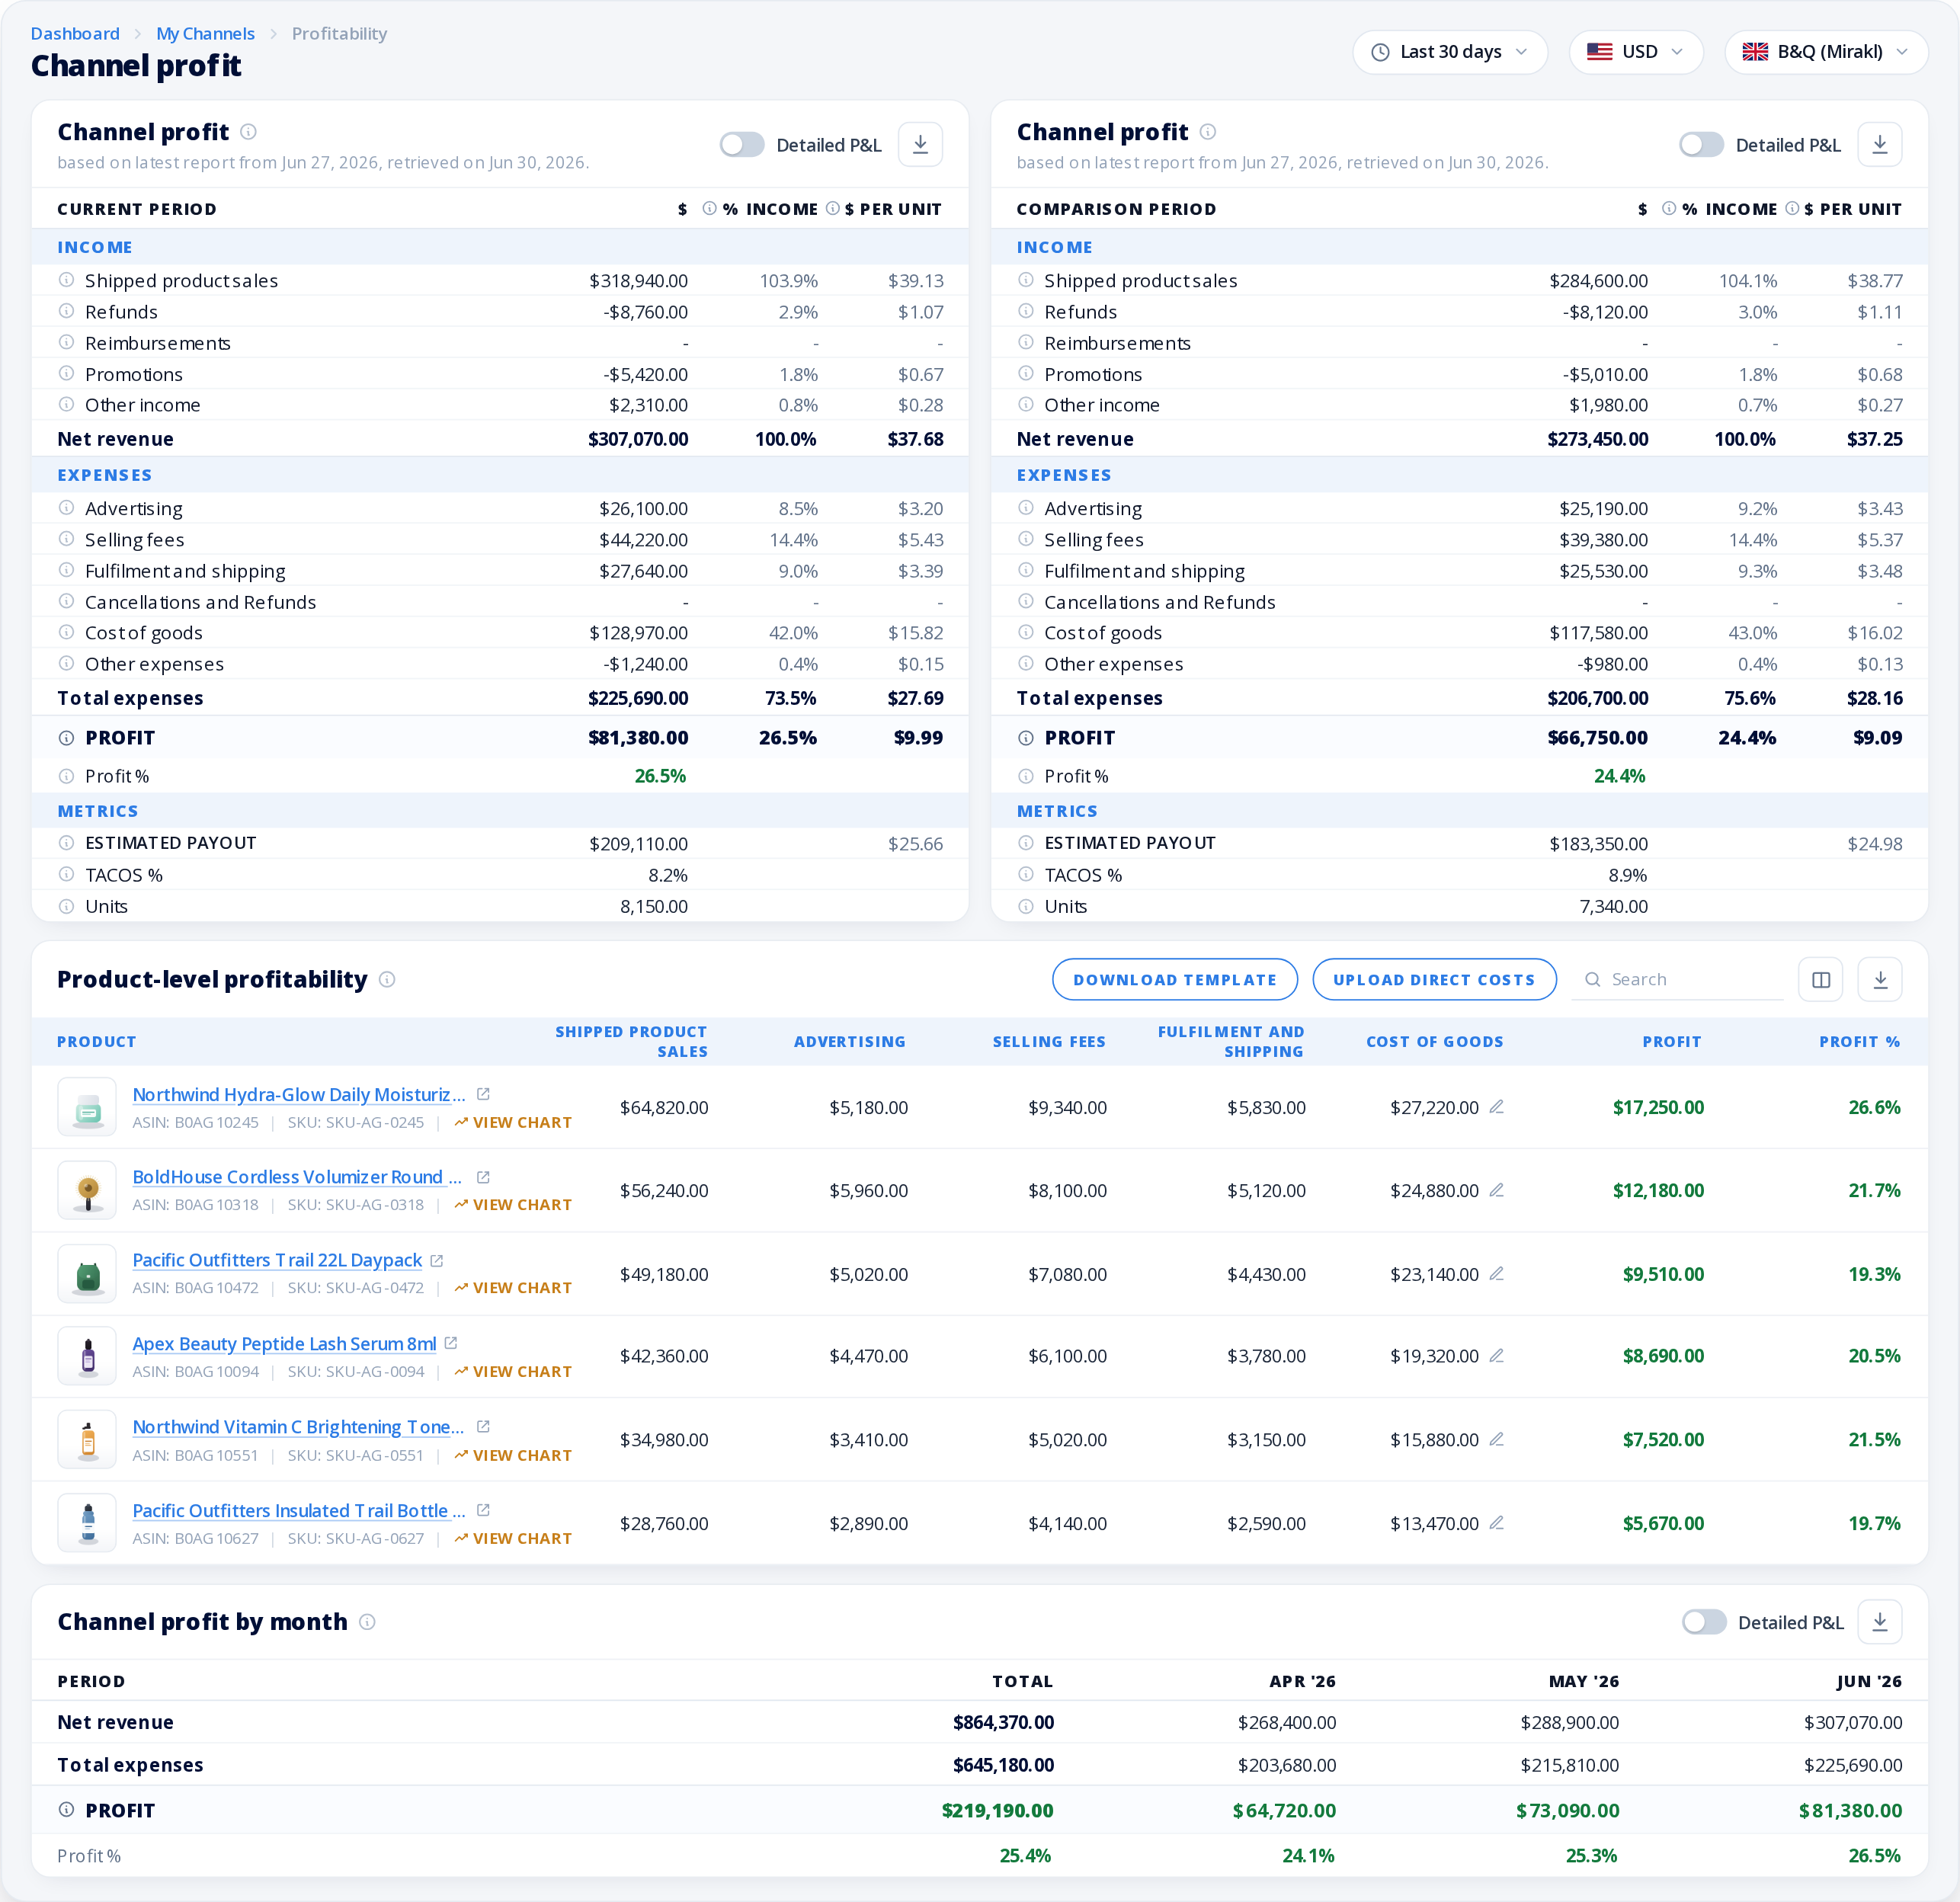The width and height of the screenshot is (1960, 1902).
Task: Edit cost of goods for Pacific Outfitters Trail Daypack
Action: click(x=1497, y=1274)
